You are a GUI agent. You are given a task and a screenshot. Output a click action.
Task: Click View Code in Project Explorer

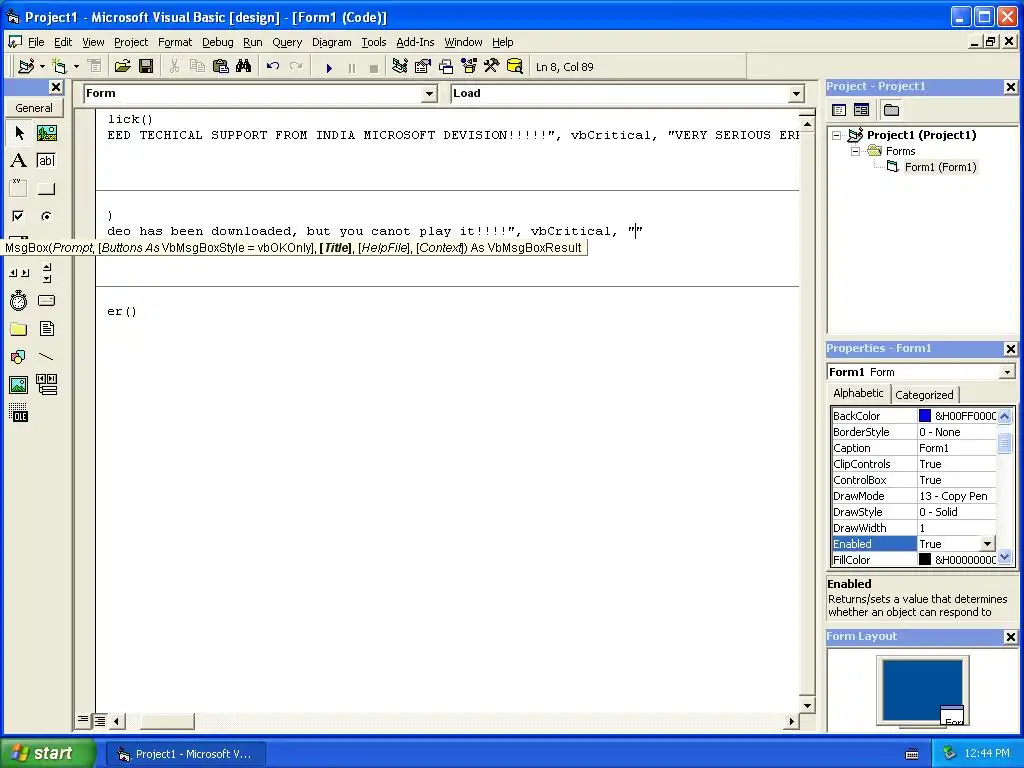coord(839,110)
